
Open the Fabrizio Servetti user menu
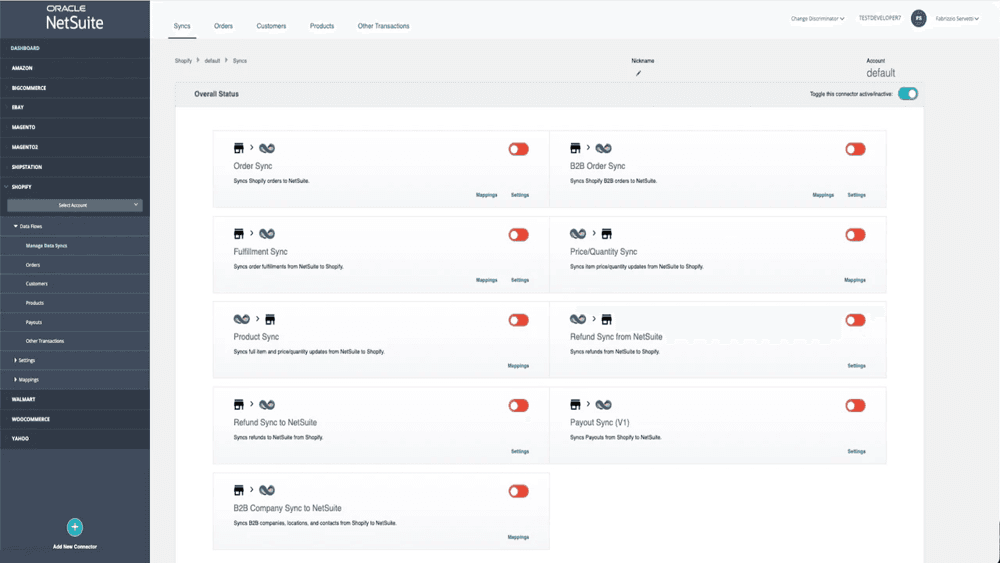957,18
